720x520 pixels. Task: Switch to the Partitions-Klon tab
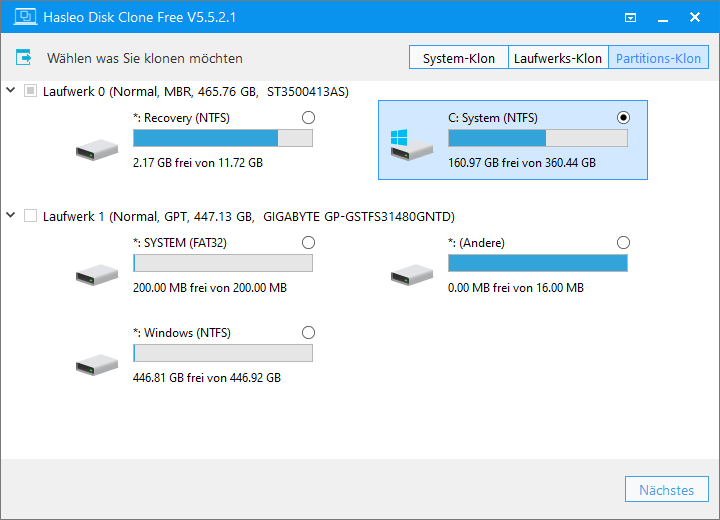tap(658, 58)
